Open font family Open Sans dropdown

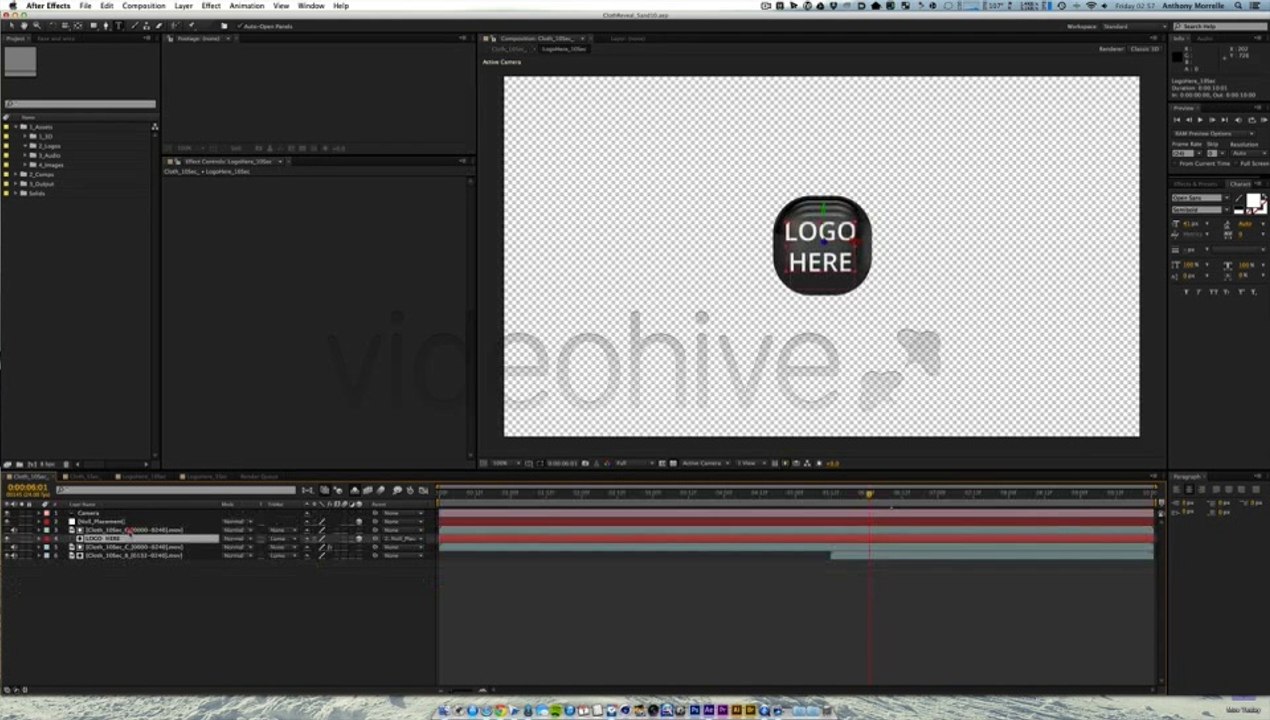(x=1227, y=198)
